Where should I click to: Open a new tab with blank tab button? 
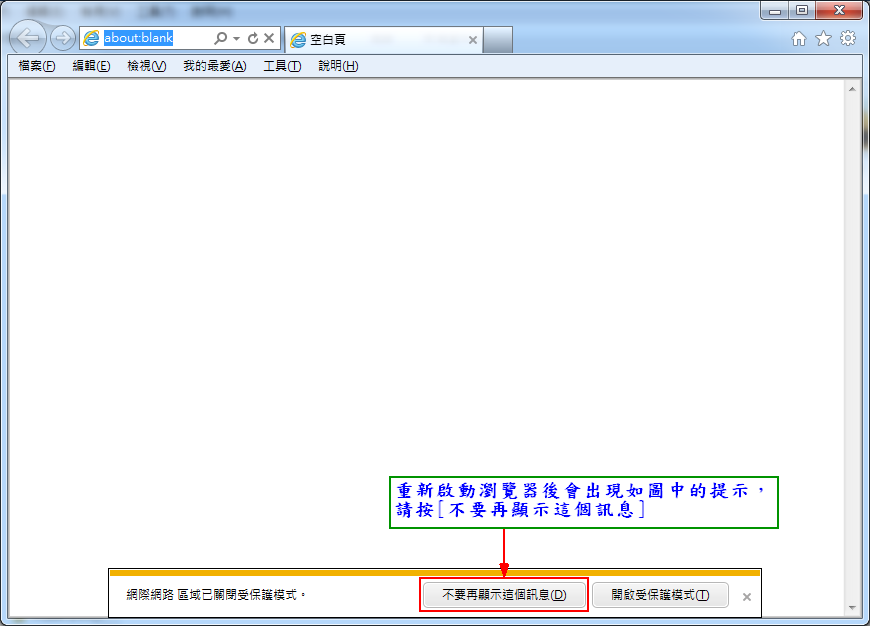pyautogui.click(x=498, y=40)
